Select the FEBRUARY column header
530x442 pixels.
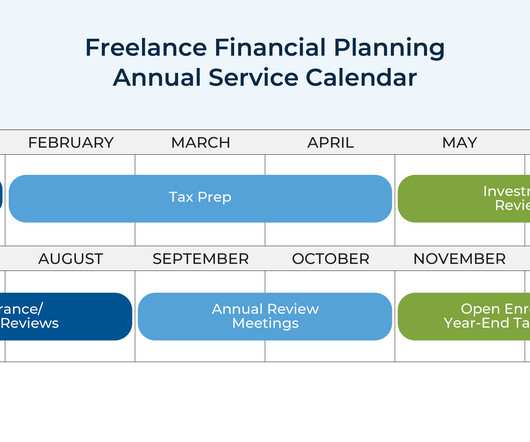pos(71,143)
